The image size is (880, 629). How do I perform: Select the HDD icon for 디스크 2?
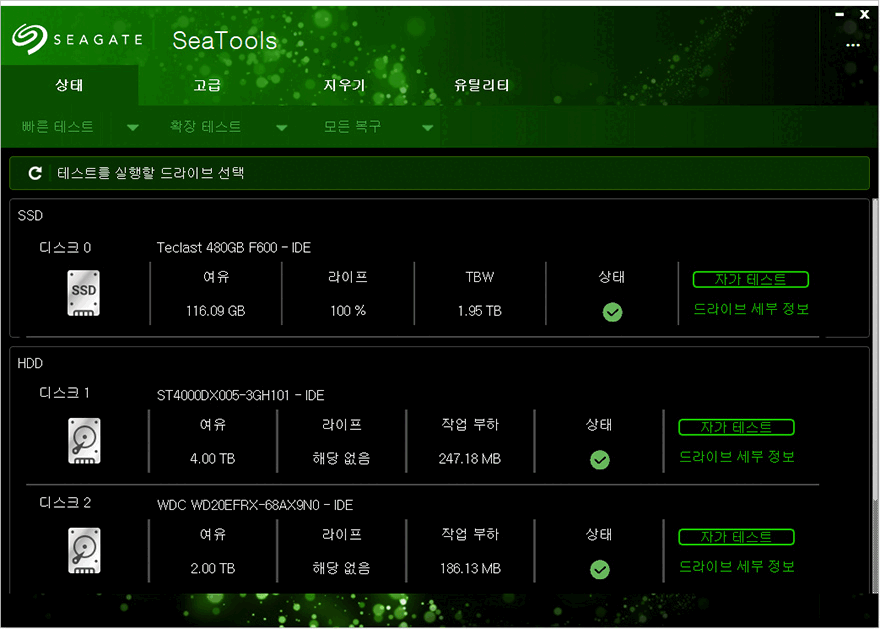point(84,550)
